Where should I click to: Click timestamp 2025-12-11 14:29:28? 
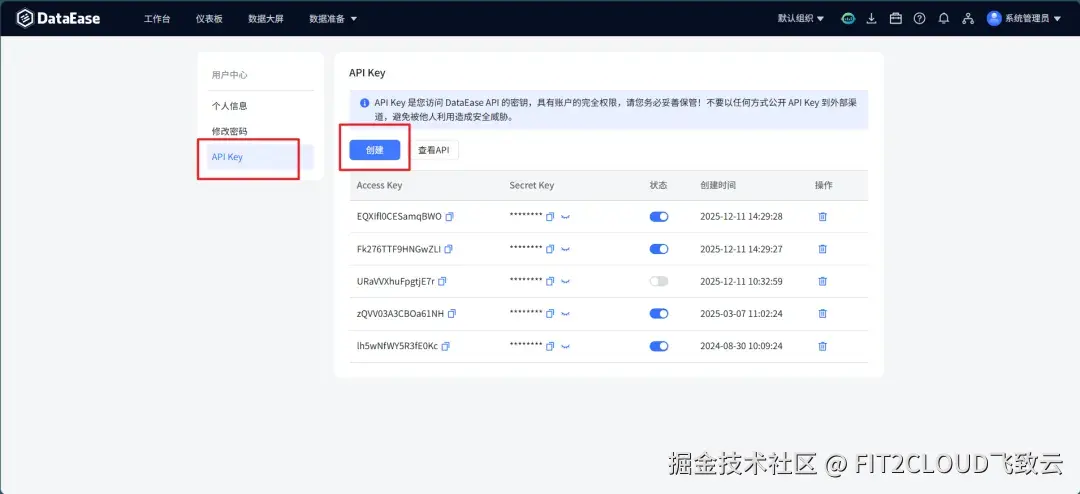(x=741, y=216)
